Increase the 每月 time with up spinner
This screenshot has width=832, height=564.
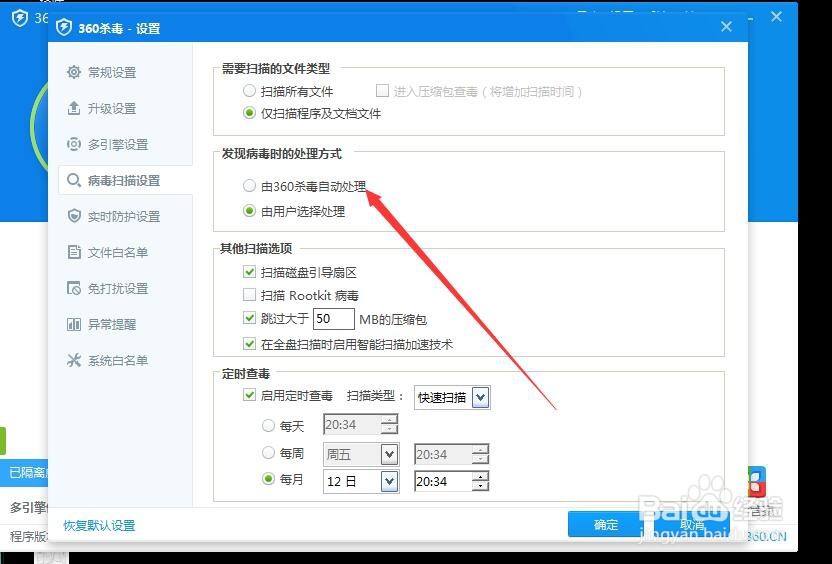[x=480, y=476]
